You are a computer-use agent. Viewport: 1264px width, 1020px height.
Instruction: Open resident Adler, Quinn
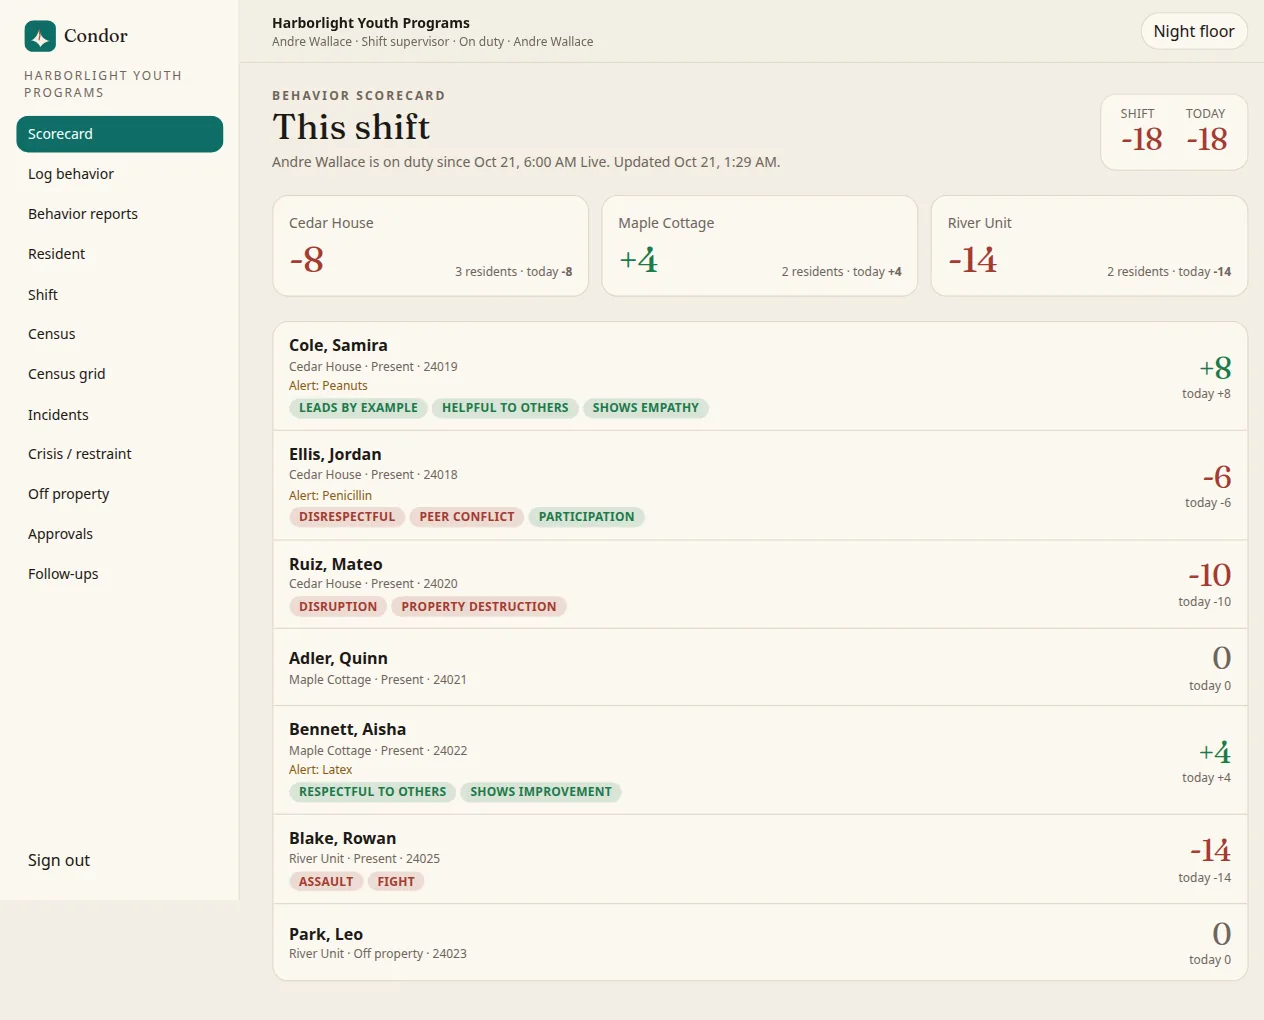point(760,667)
